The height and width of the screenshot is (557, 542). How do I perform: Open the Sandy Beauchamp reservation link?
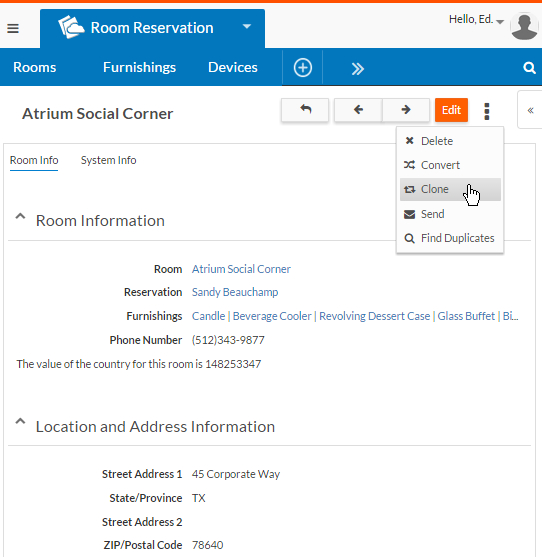coord(235,292)
